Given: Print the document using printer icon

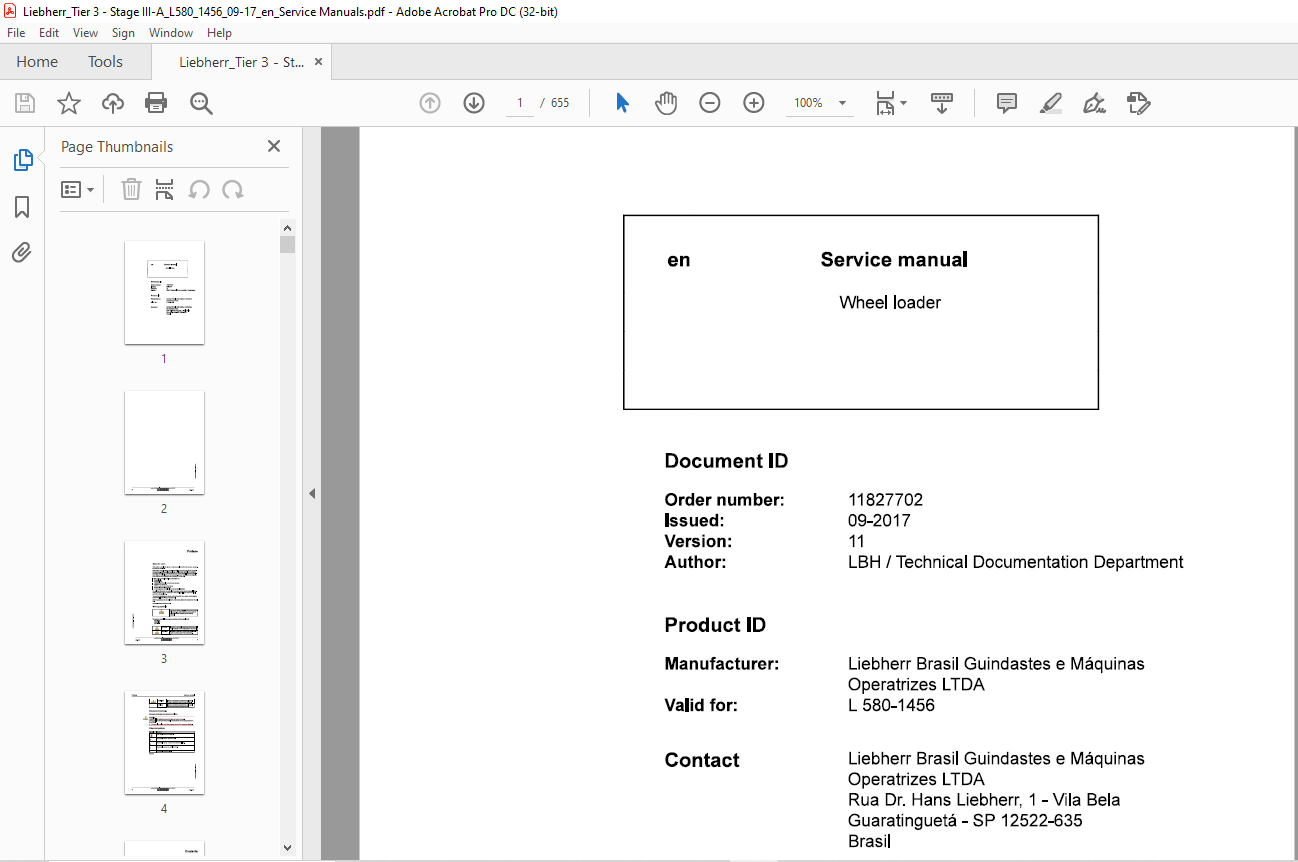Looking at the screenshot, I should [156, 103].
